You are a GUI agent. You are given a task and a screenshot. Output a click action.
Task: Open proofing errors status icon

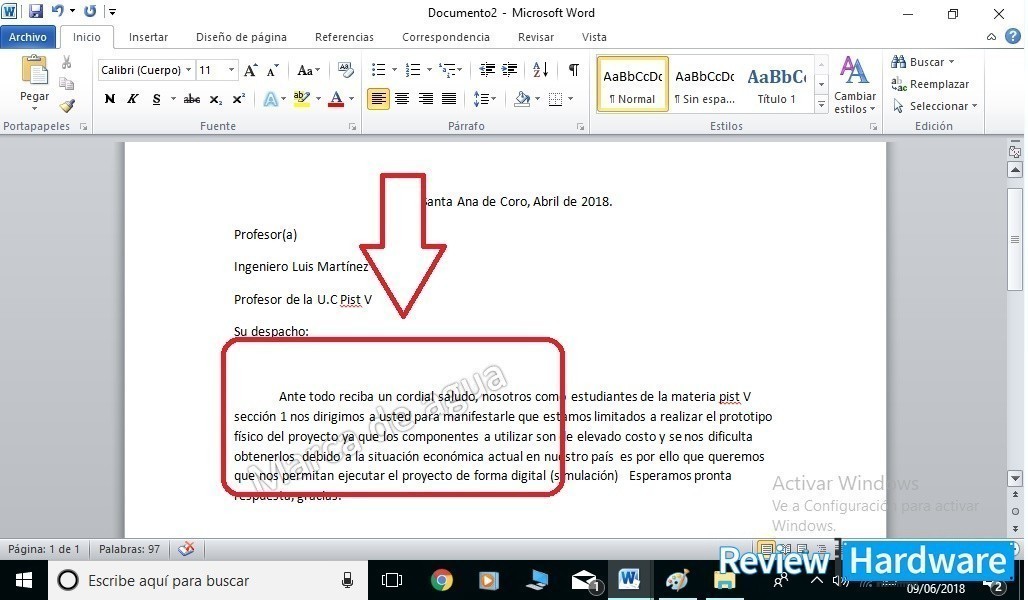point(186,549)
